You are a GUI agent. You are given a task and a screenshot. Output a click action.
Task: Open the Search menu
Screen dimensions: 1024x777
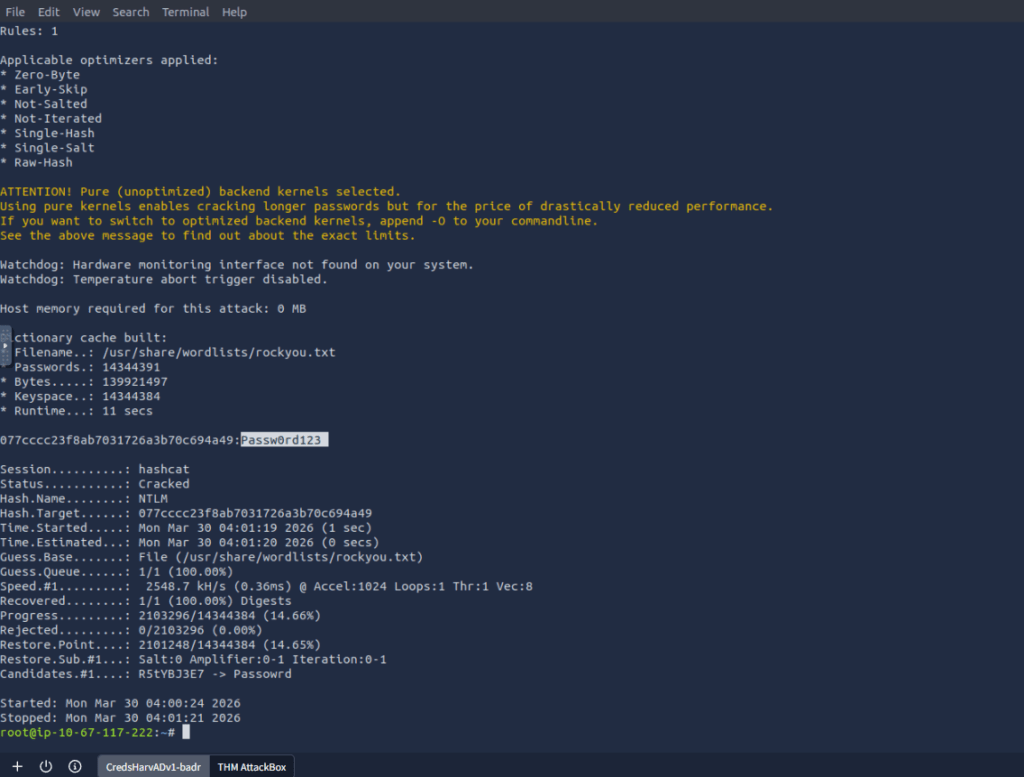pyautogui.click(x=131, y=12)
